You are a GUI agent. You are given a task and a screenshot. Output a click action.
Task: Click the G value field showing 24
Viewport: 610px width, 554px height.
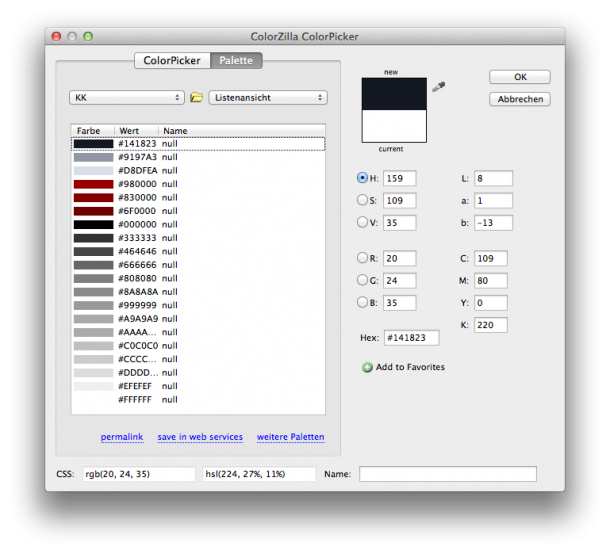tap(400, 281)
